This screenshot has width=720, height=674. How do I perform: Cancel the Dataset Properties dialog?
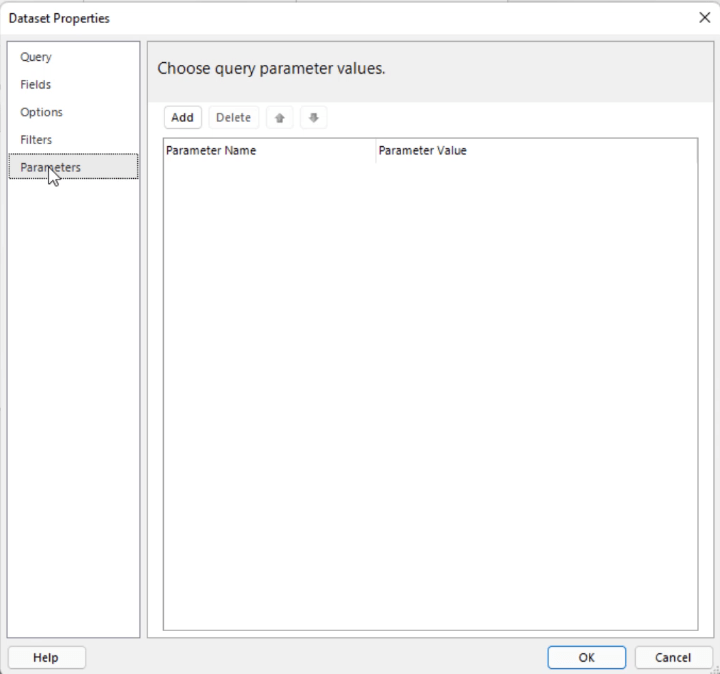673,657
